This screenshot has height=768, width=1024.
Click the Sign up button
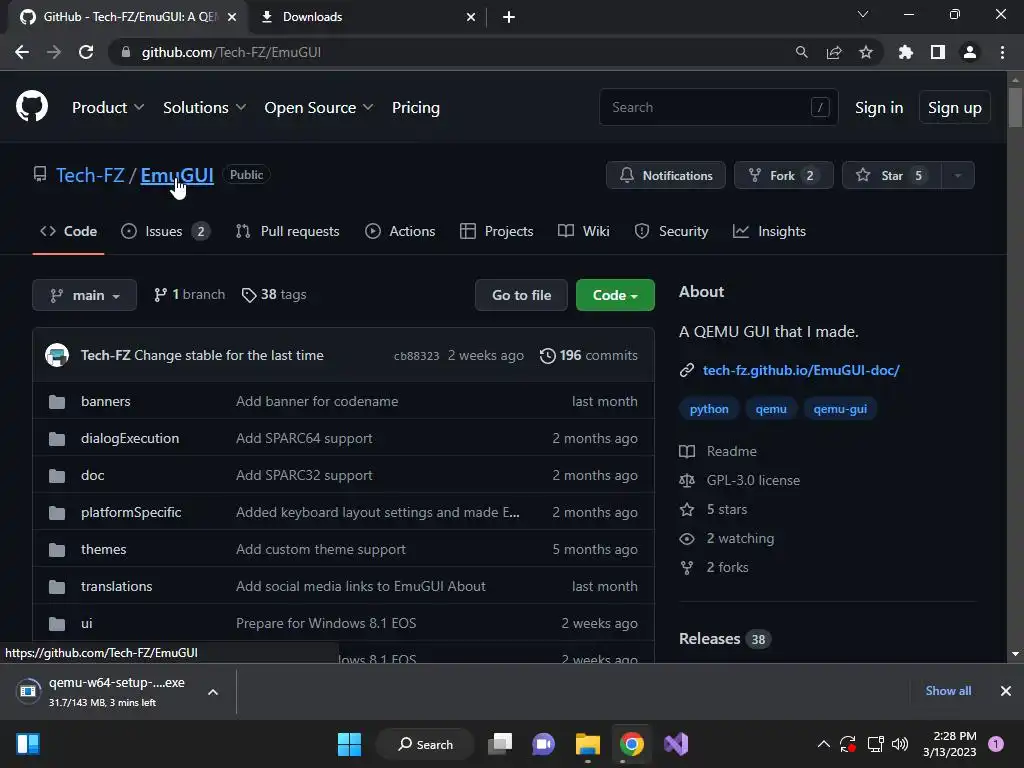tap(955, 108)
